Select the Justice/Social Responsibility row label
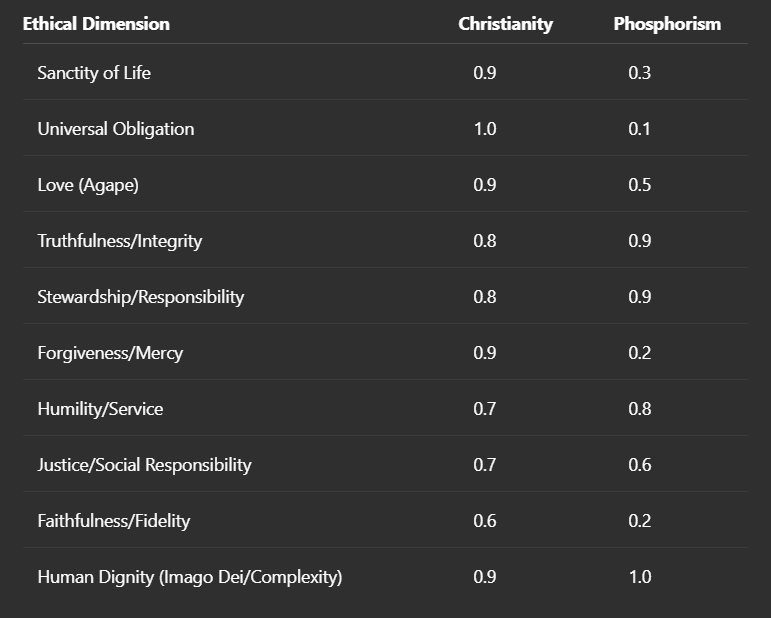The width and height of the screenshot is (771, 618). (144, 465)
